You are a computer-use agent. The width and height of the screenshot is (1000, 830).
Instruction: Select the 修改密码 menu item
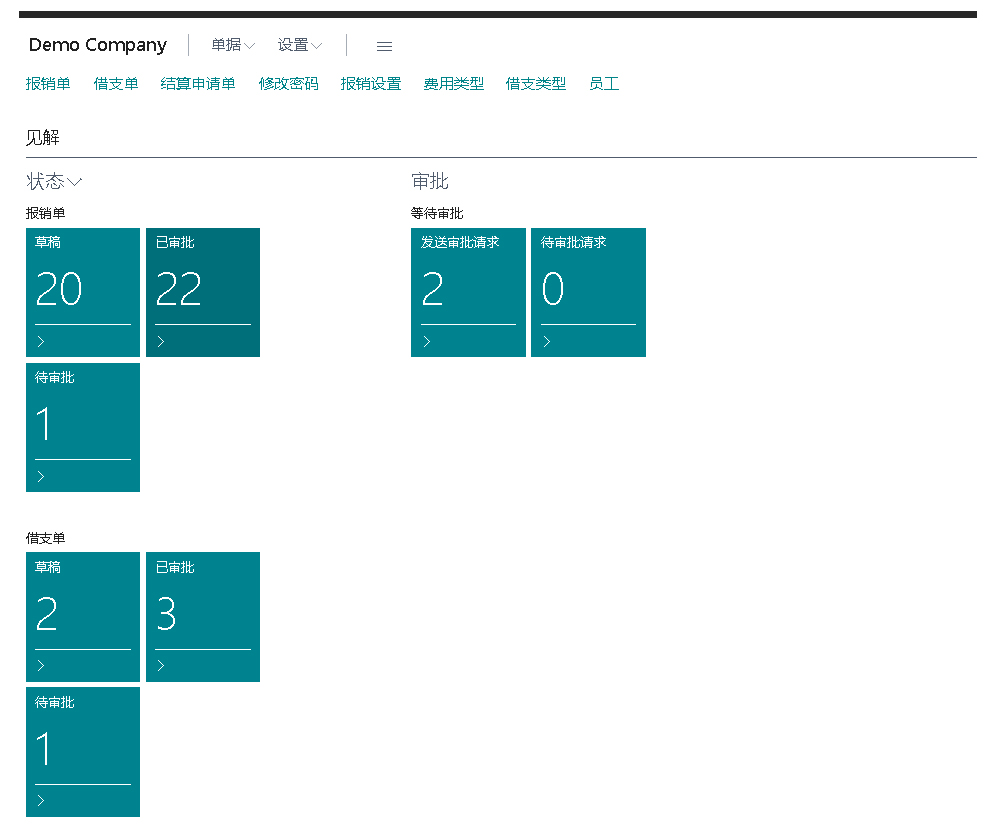coord(288,84)
